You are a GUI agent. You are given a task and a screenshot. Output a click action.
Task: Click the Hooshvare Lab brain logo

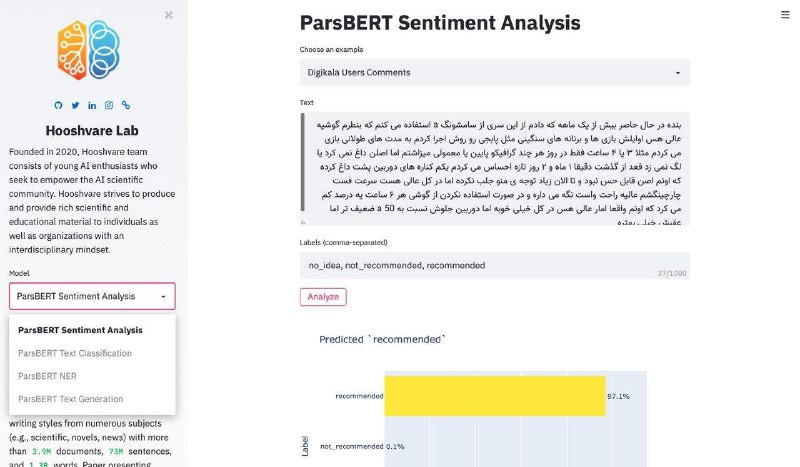[89, 50]
